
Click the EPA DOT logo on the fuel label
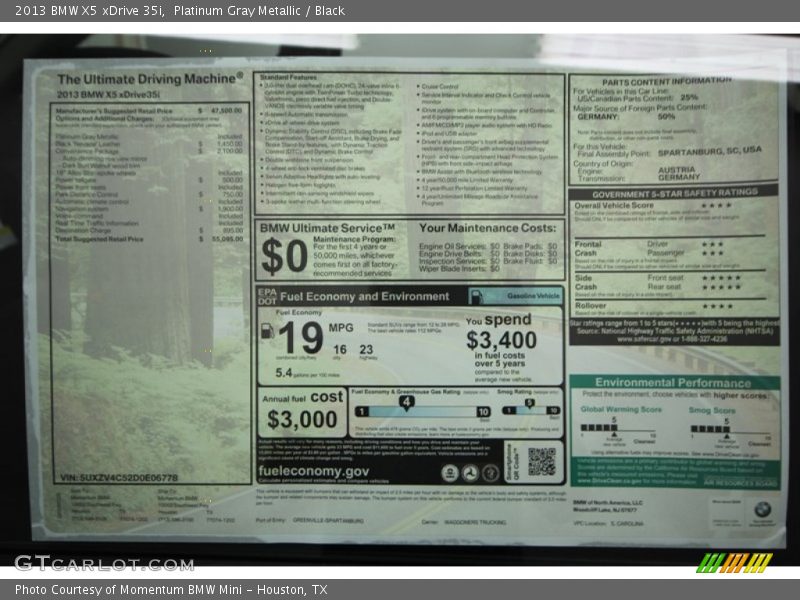tap(267, 296)
